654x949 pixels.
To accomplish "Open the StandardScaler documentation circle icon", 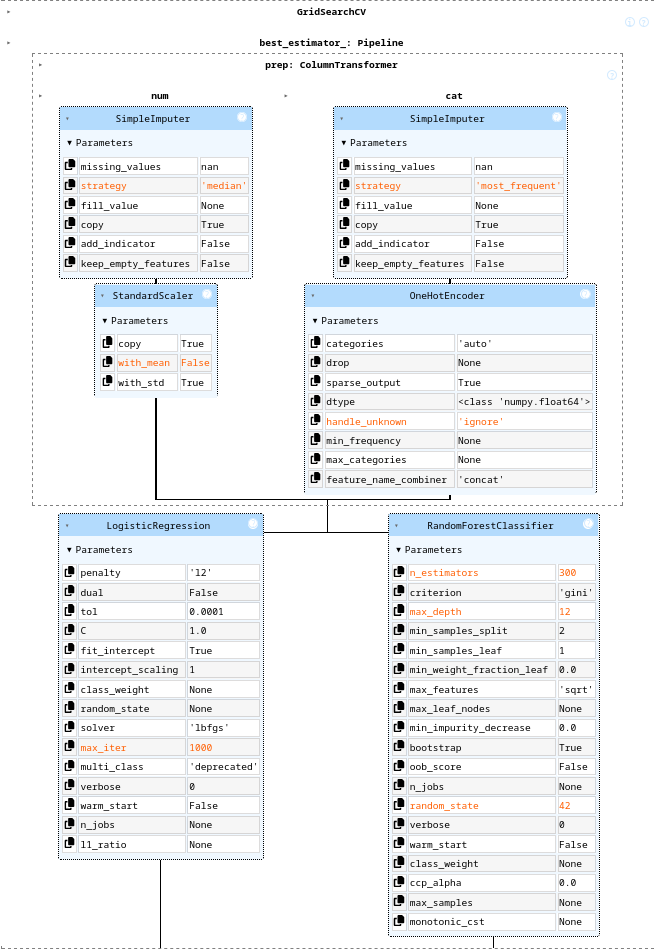I will tap(207, 295).
